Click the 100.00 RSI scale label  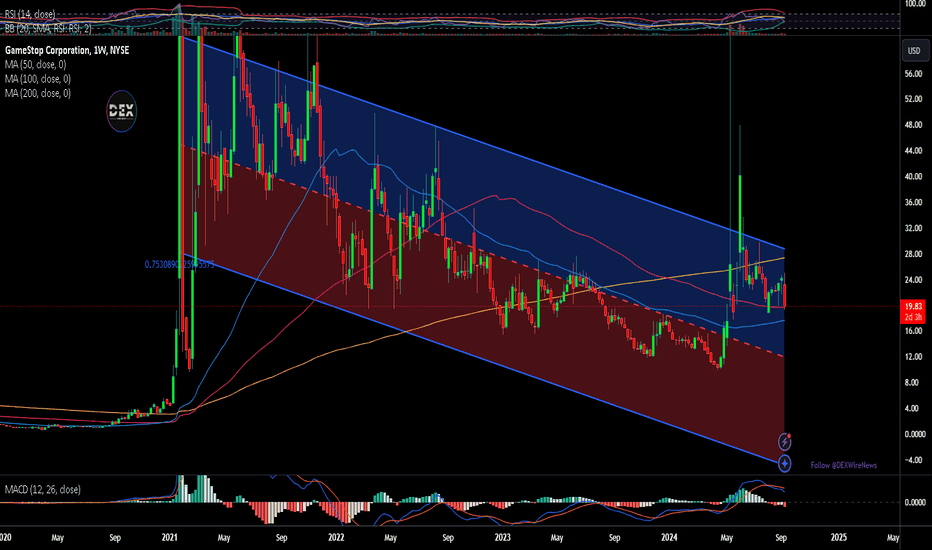pos(915,4)
